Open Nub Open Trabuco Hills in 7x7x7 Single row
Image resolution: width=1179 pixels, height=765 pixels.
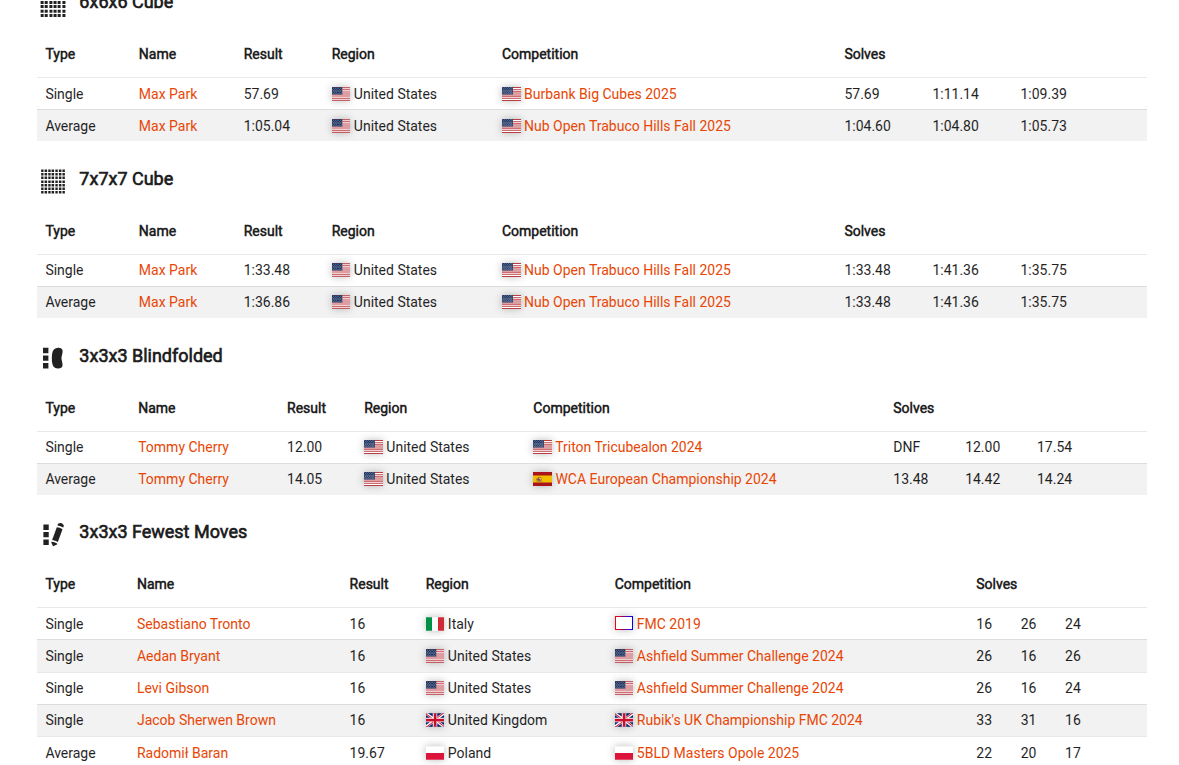[627, 270]
